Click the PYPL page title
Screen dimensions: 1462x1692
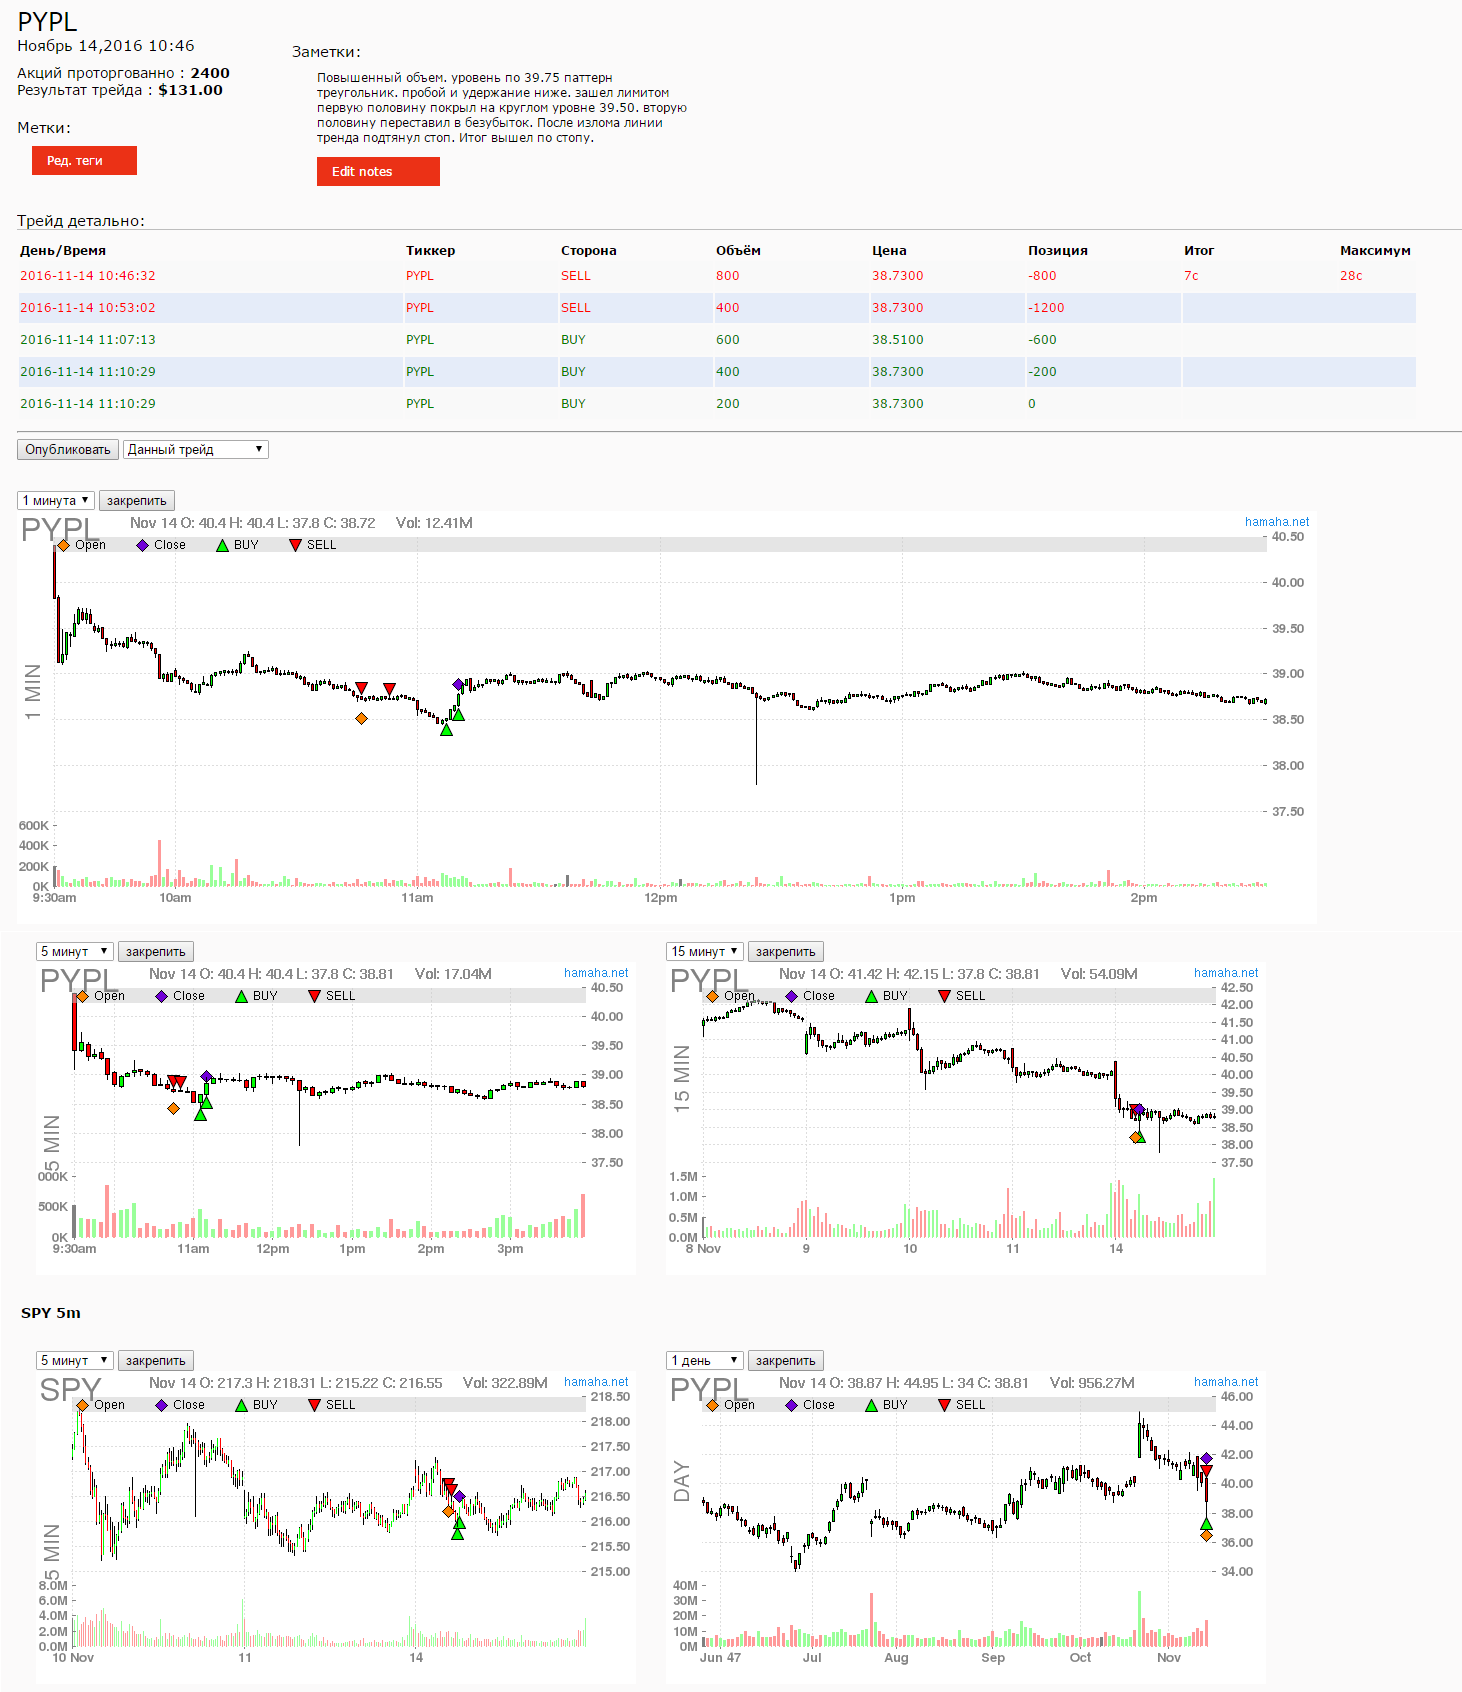[47, 21]
